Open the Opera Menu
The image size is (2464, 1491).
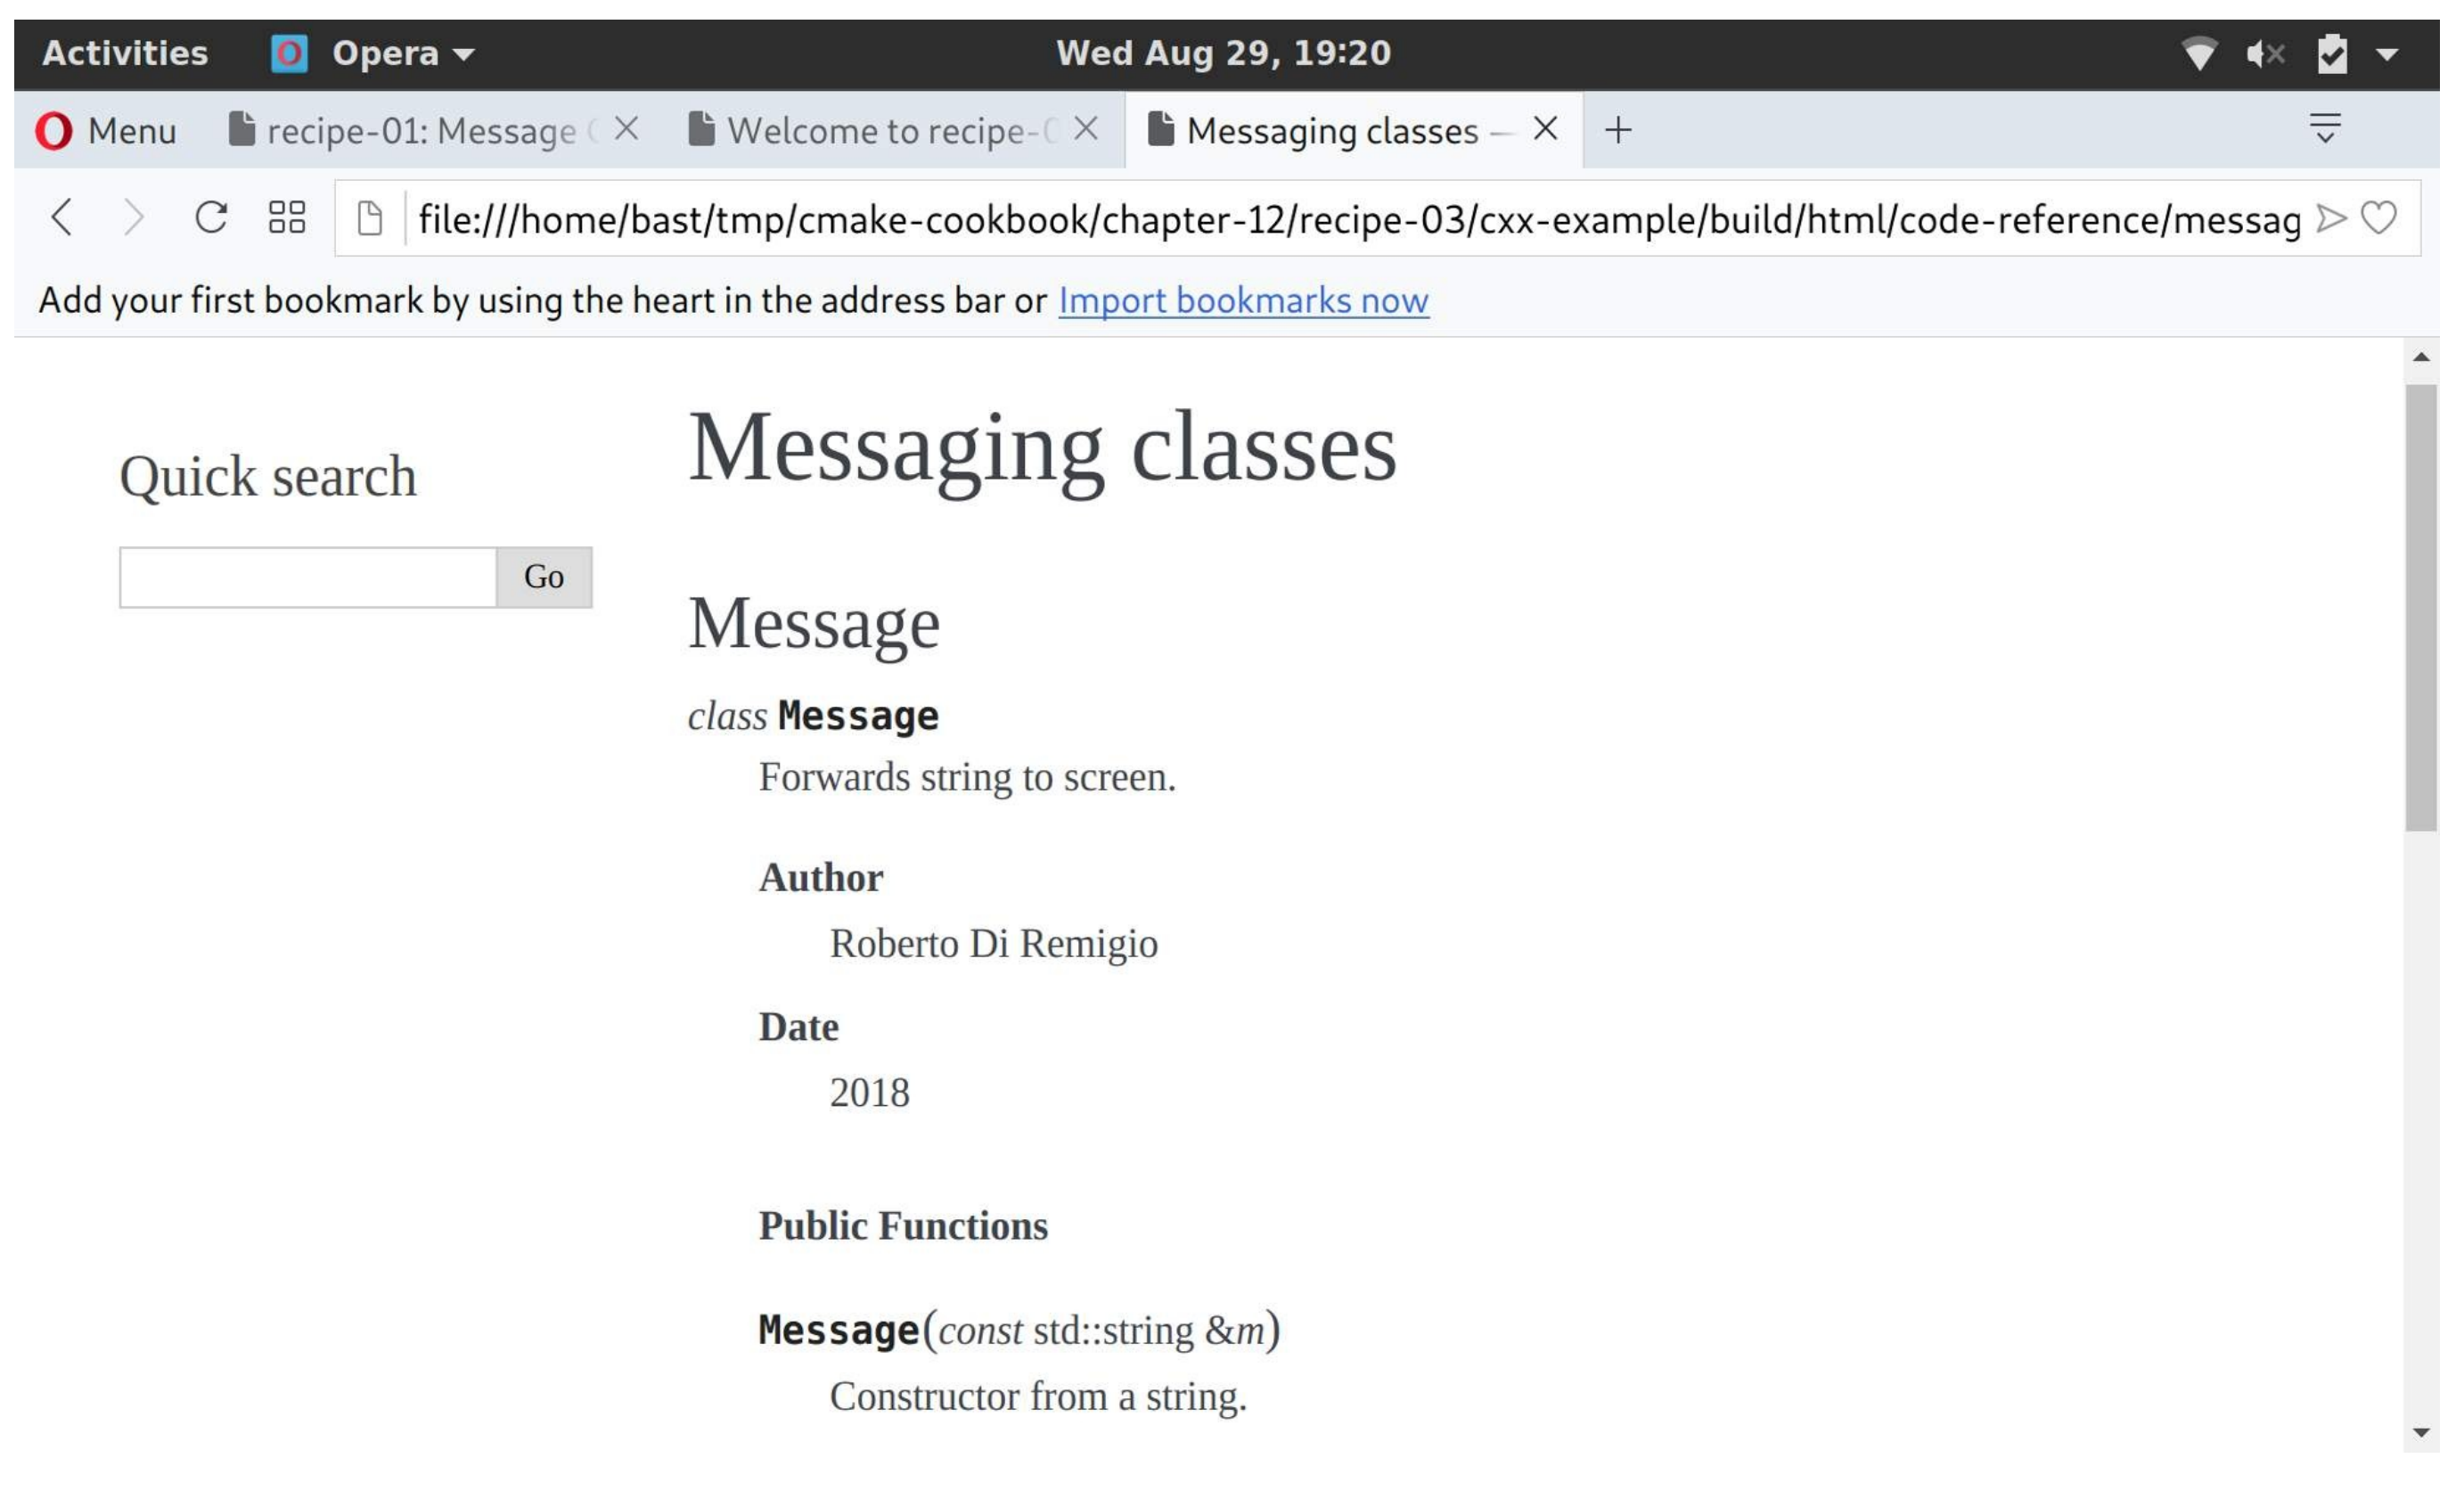[x=106, y=131]
